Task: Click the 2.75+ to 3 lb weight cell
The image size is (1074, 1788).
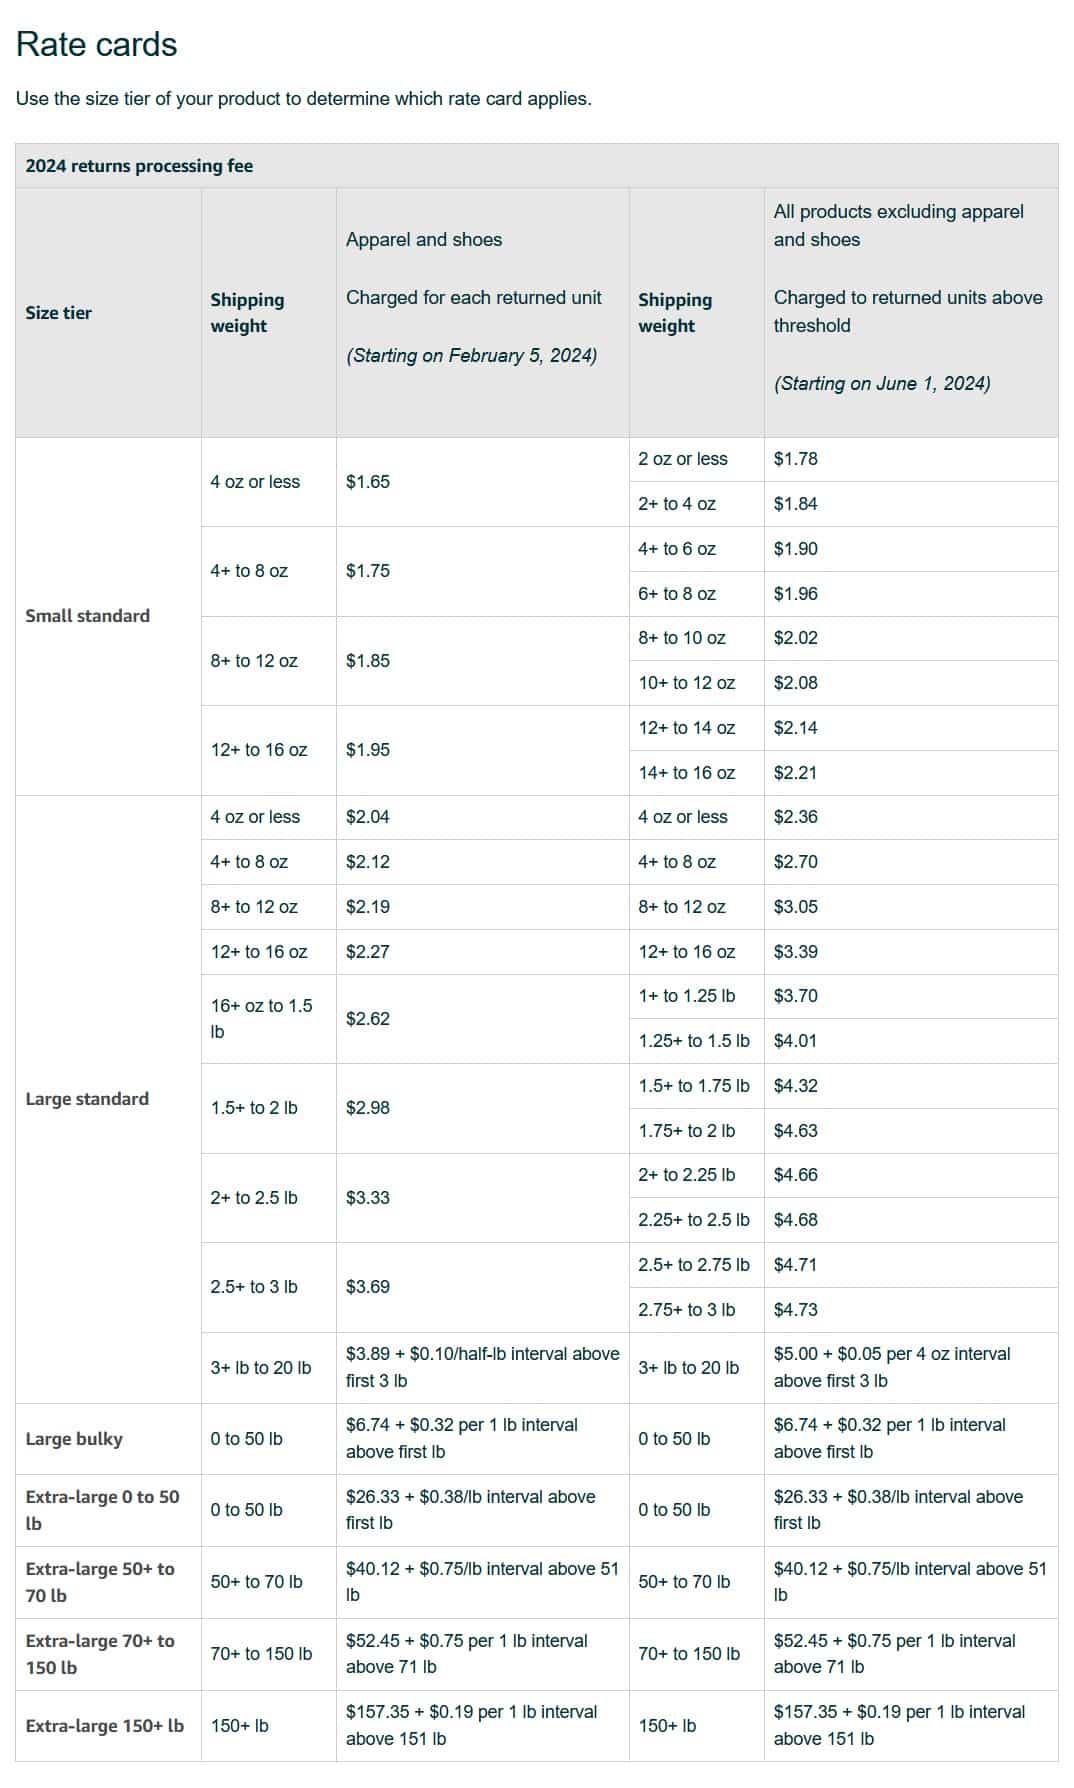Action: tap(686, 1310)
